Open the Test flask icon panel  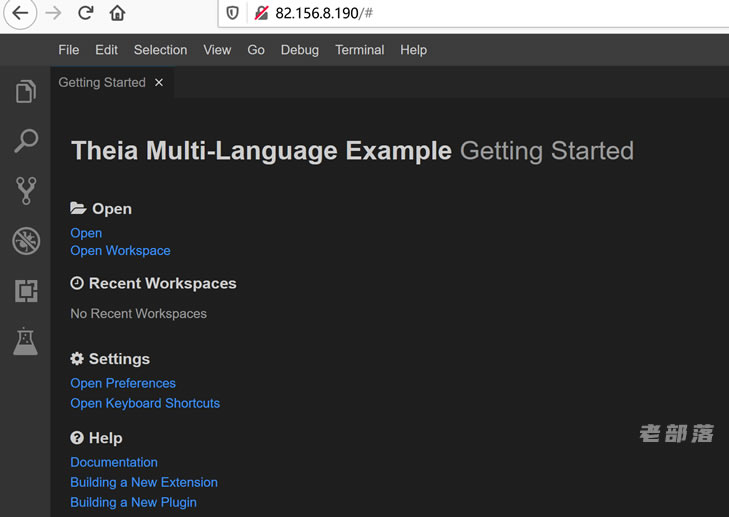pos(26,341)
